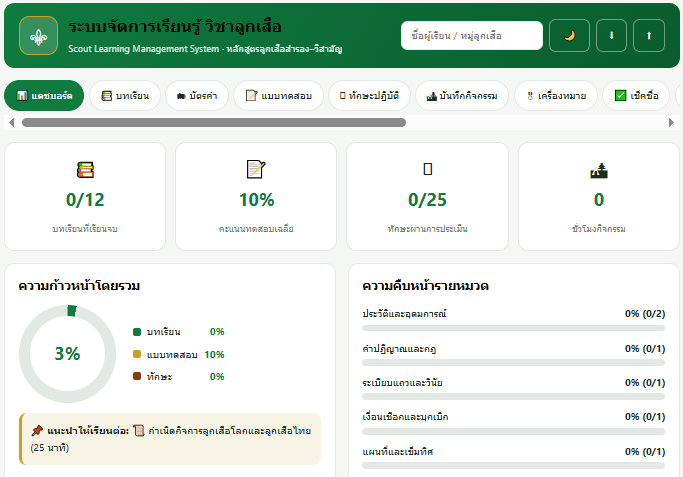
Task: Open the บันทึกกิจกรรม tab
Action: [x=462, y=95]
